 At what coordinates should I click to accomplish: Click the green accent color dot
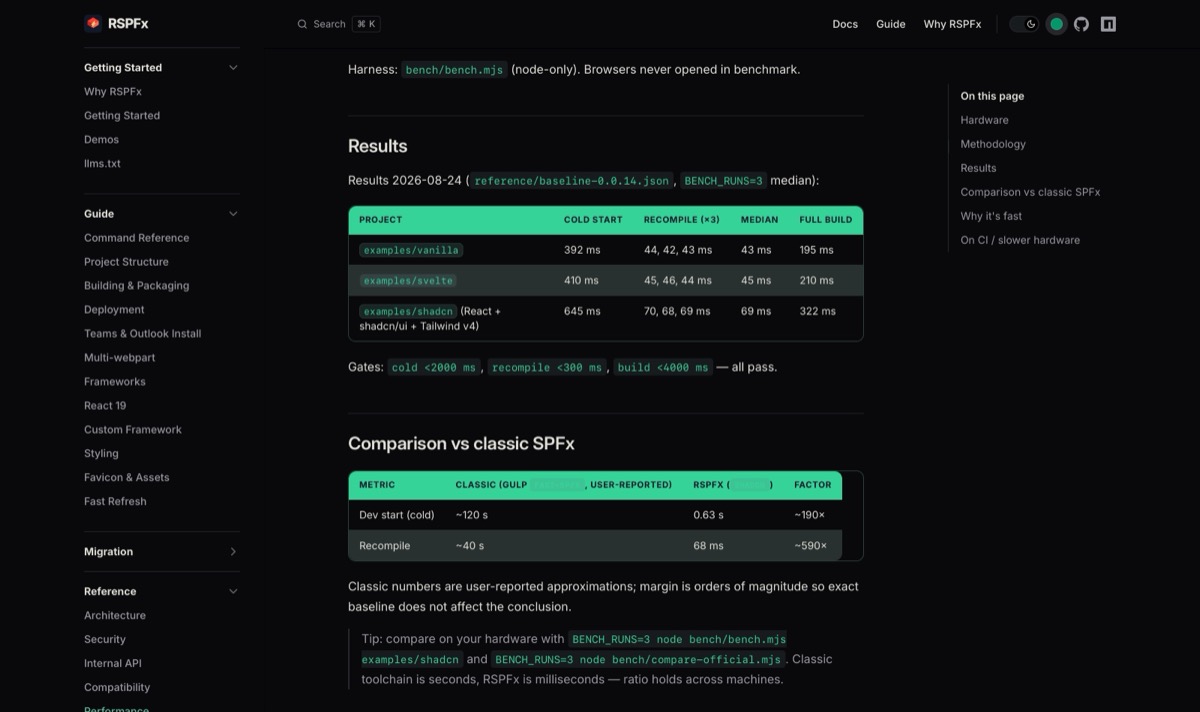pos(1056,24)
